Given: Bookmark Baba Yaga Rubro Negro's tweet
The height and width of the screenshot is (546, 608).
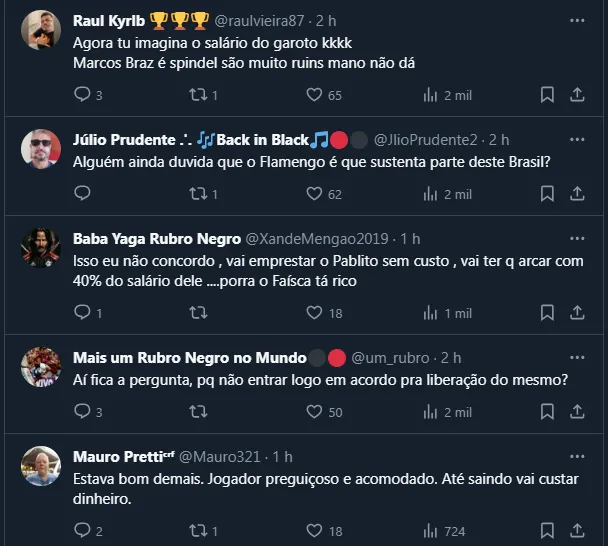Looking at the screenshot, I should 547,313.
